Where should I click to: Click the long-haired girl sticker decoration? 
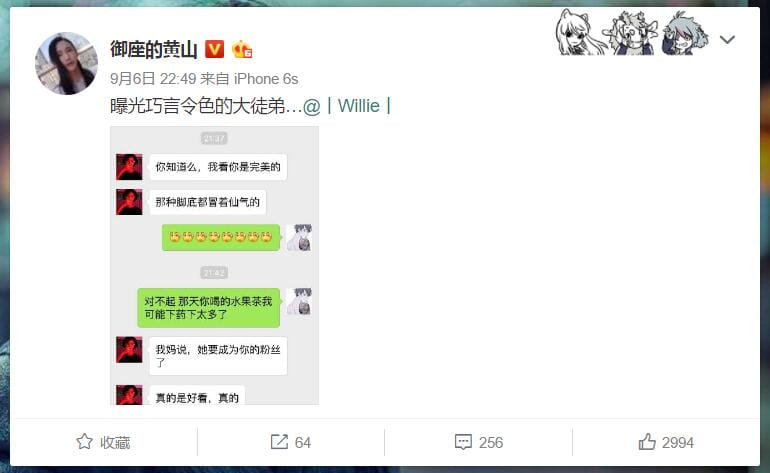pyautogui.click(x=578, y=32)
